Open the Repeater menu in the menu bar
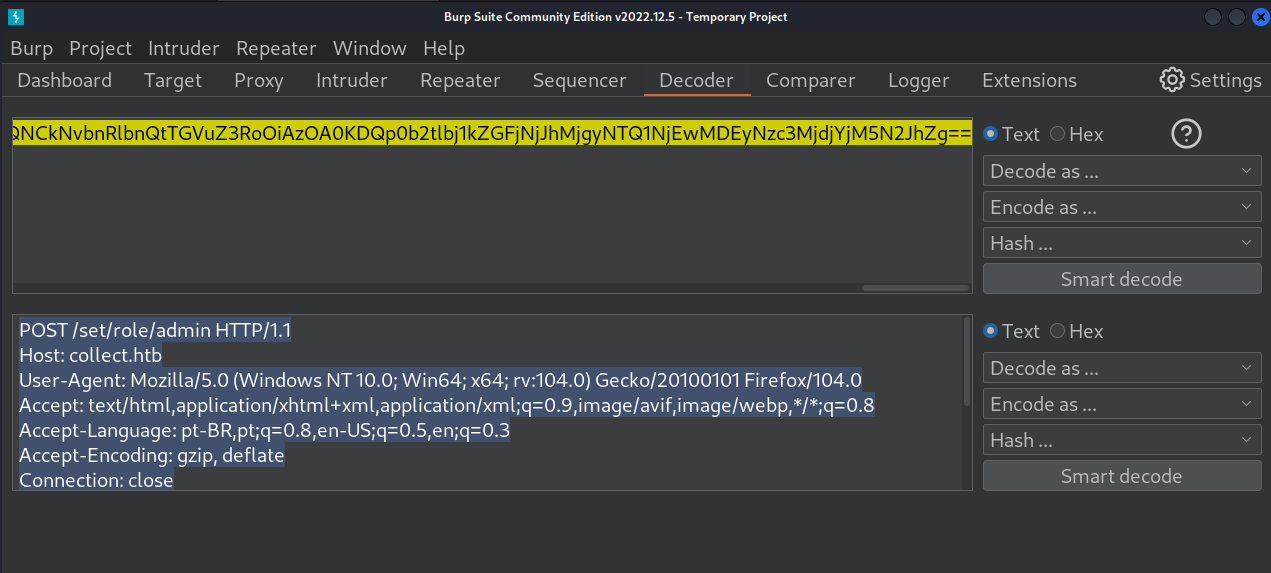 tap(276, 48)
